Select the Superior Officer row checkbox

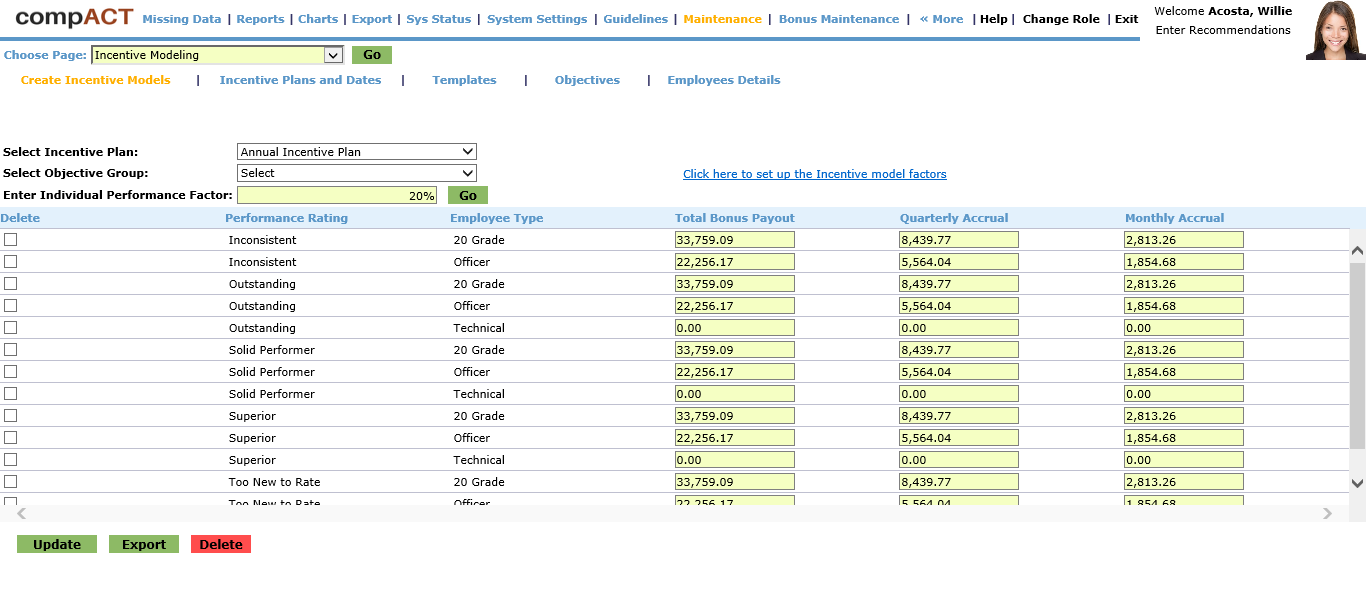11,438
